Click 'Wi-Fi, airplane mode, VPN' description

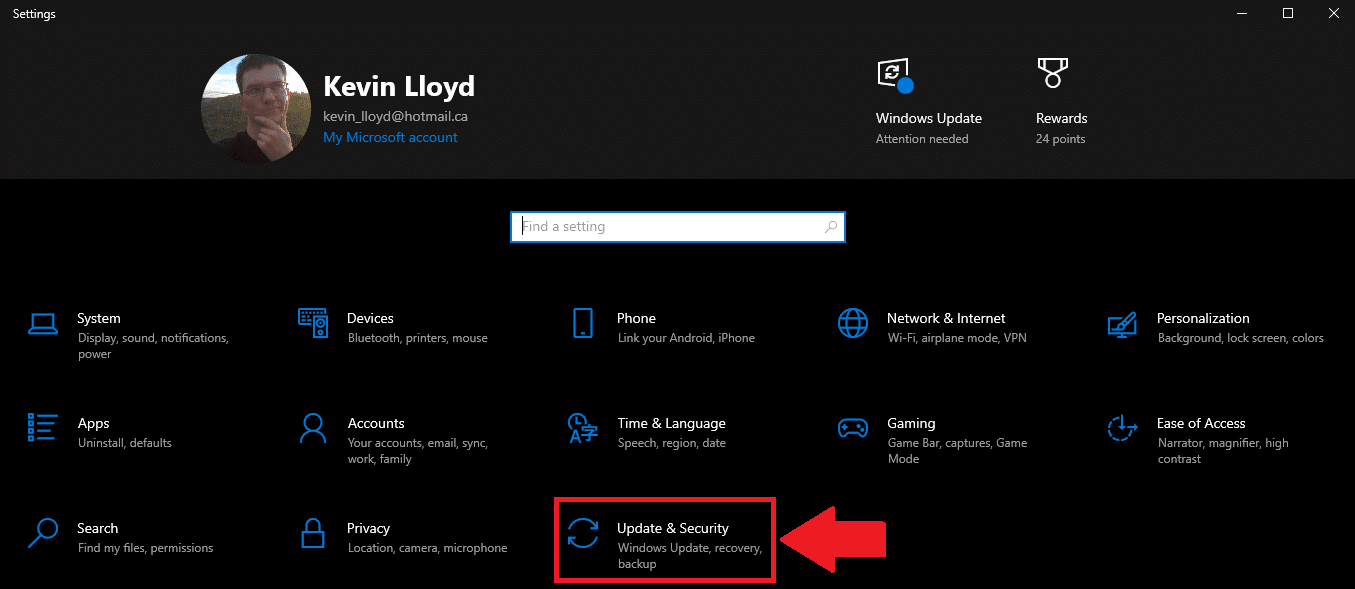pos(957,338)
